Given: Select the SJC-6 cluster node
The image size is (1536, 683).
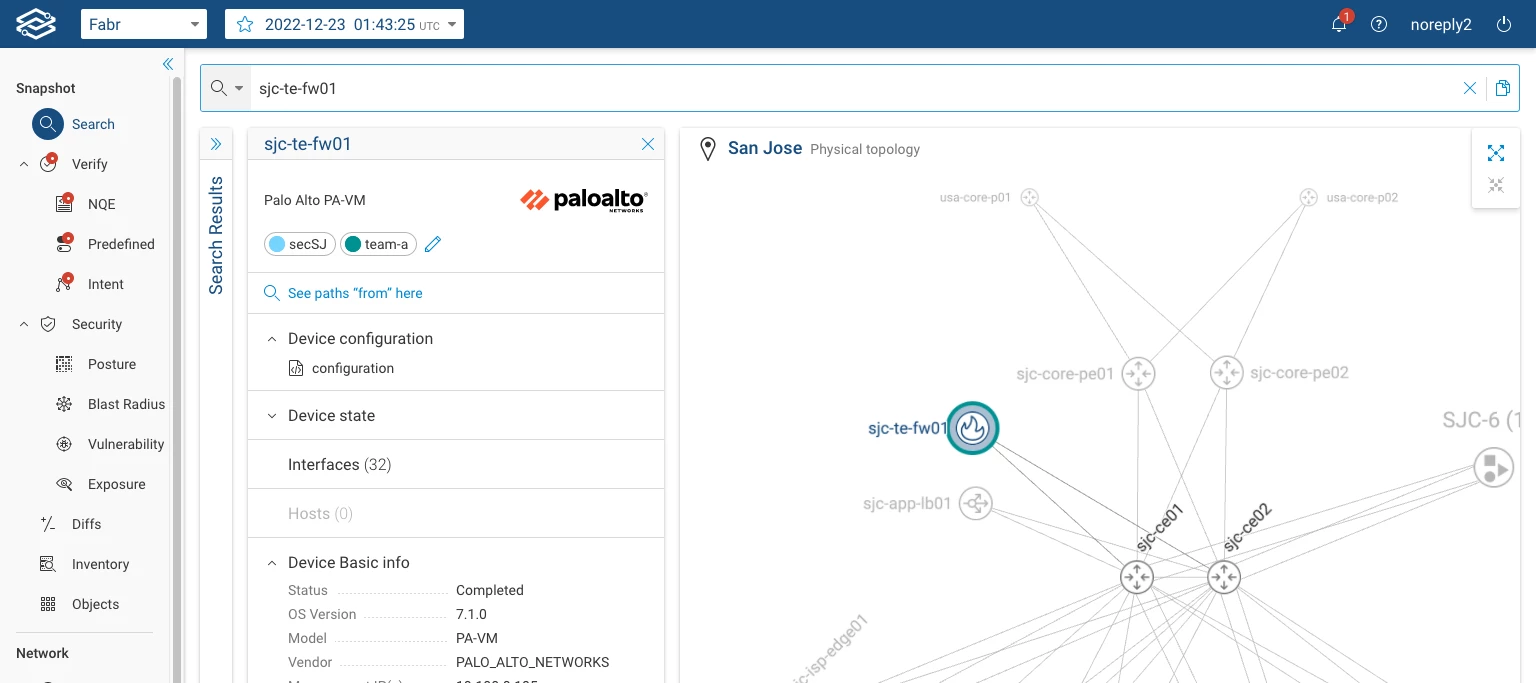Looking at the screenshot, I should tap(1492, 468).
